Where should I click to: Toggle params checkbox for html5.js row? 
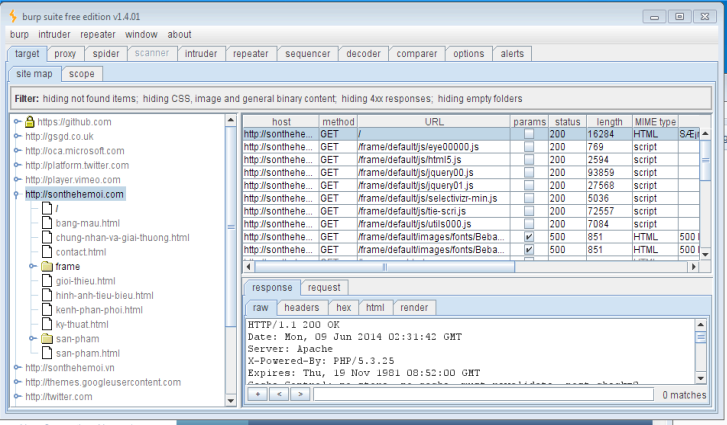click(x=529, y=160)
